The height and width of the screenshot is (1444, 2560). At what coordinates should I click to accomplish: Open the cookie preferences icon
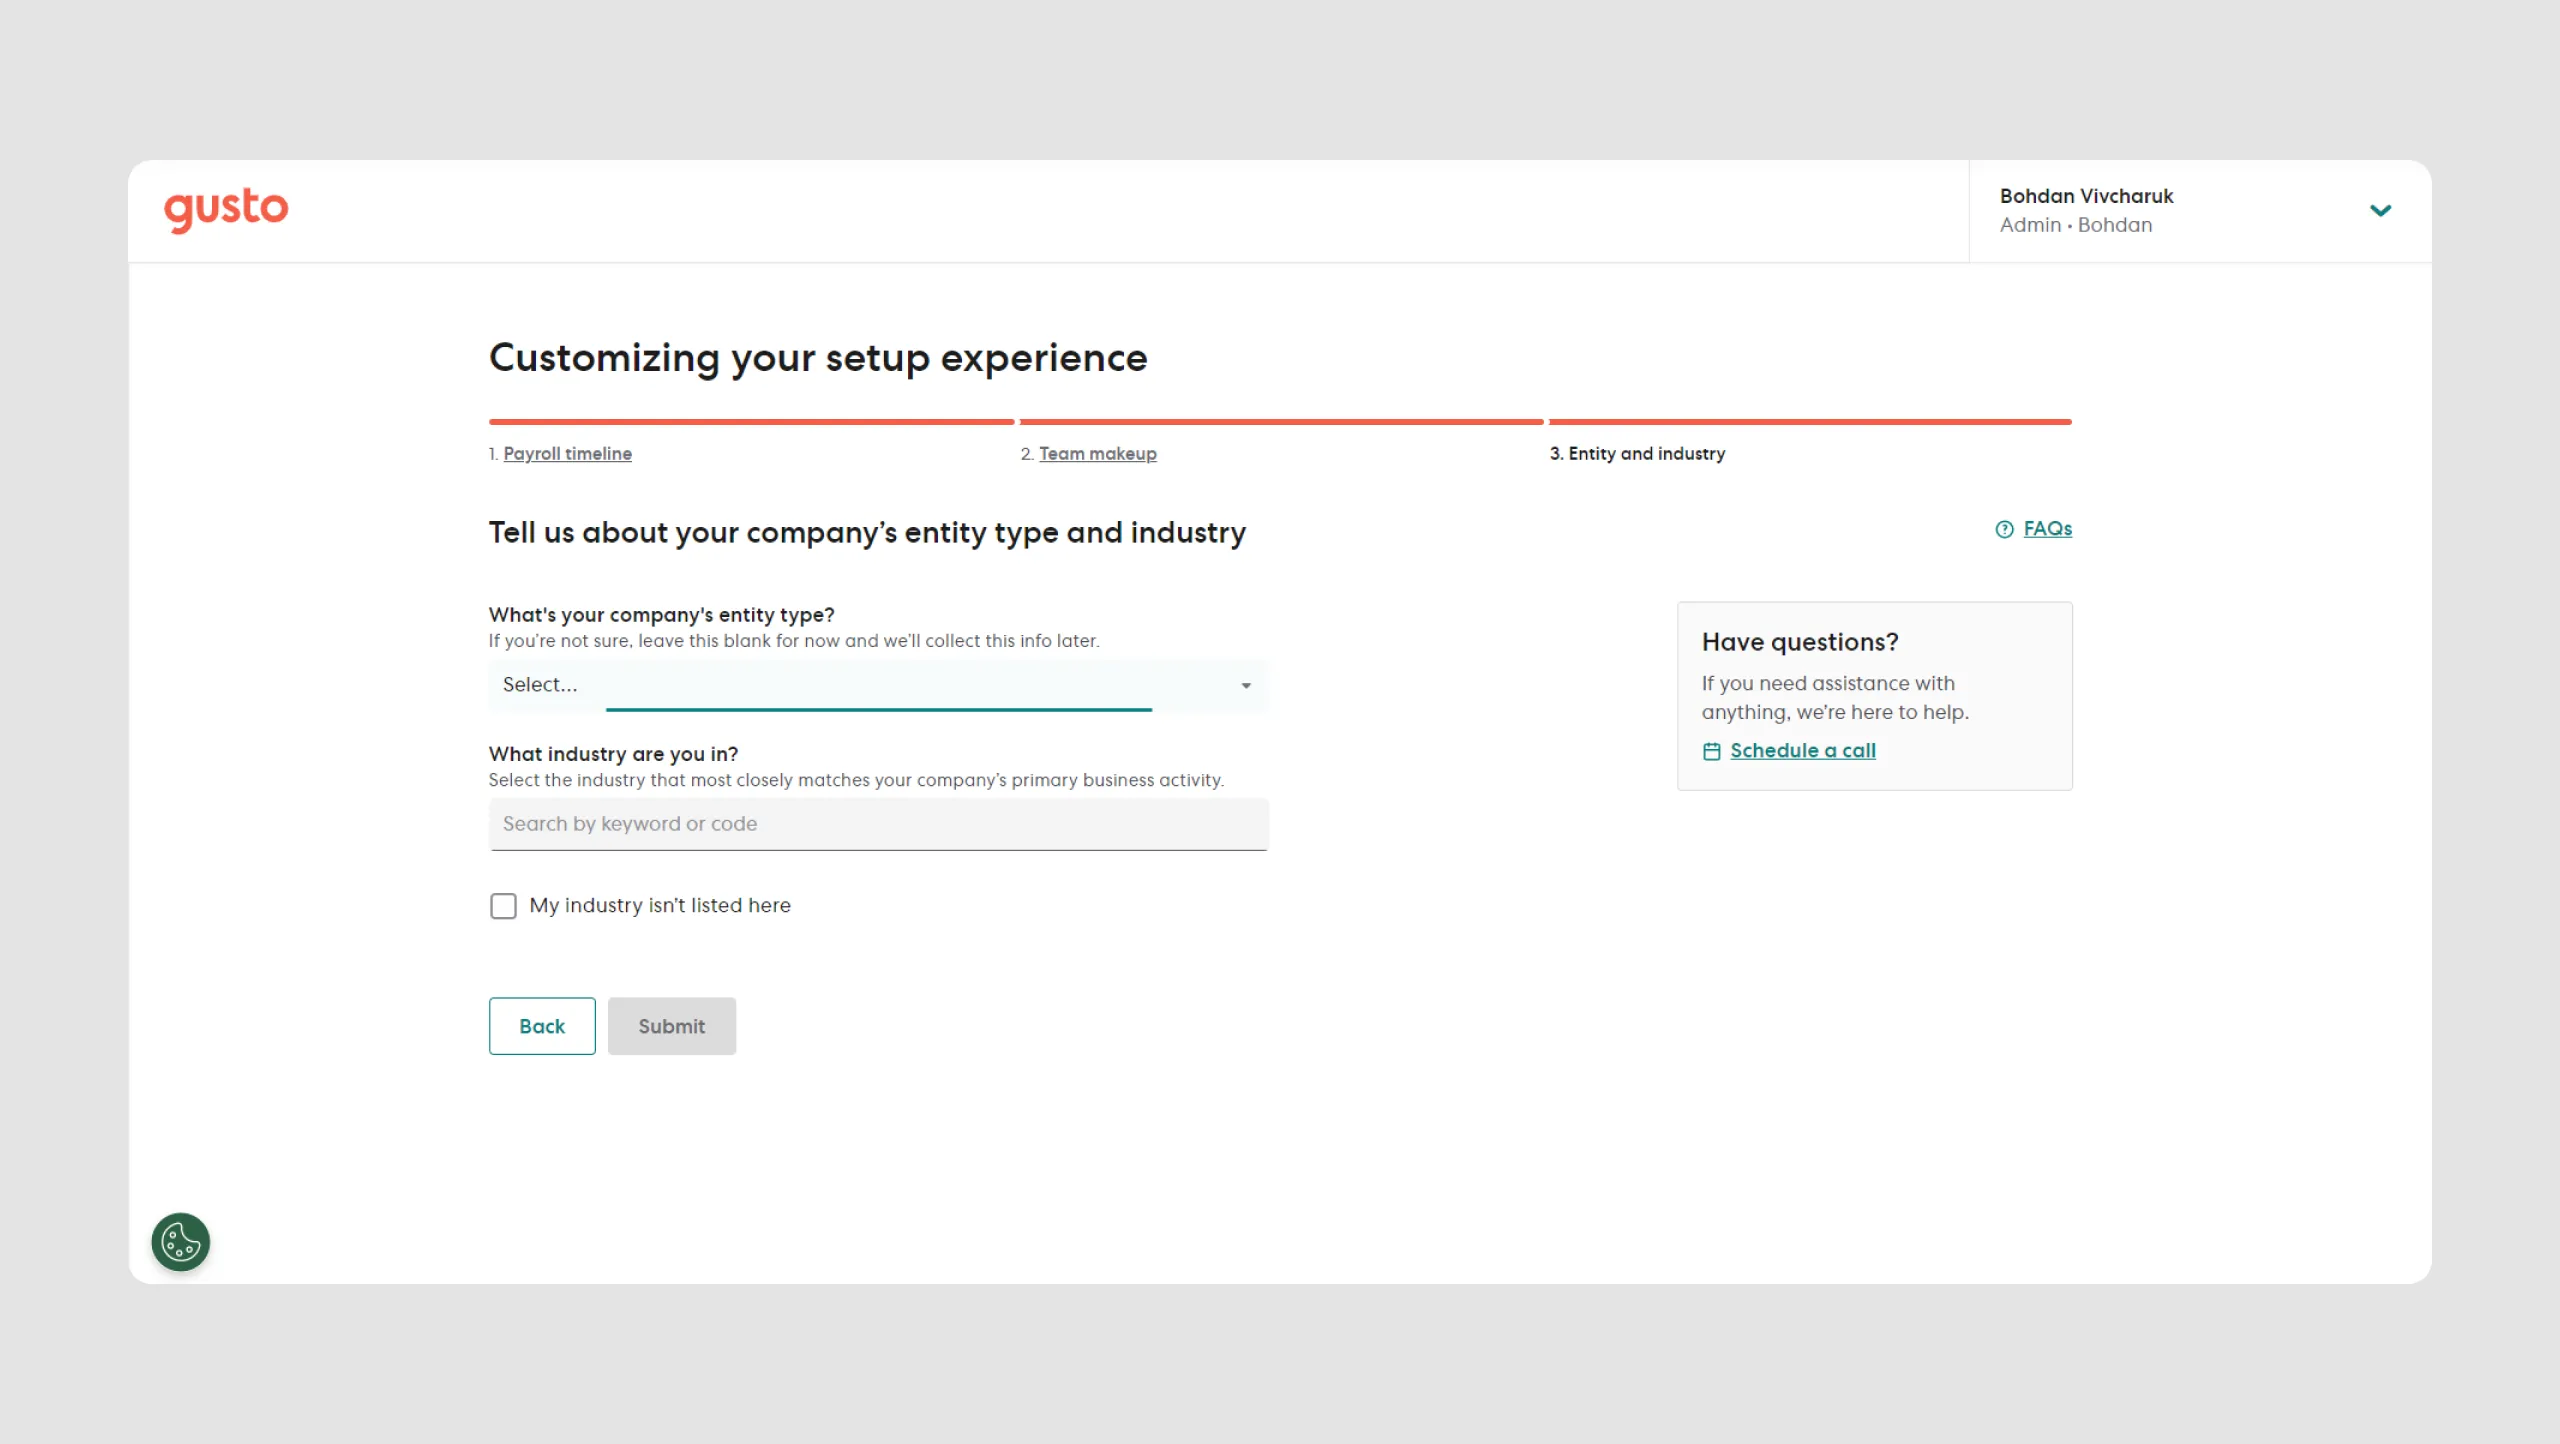[x=179, y=1242]
